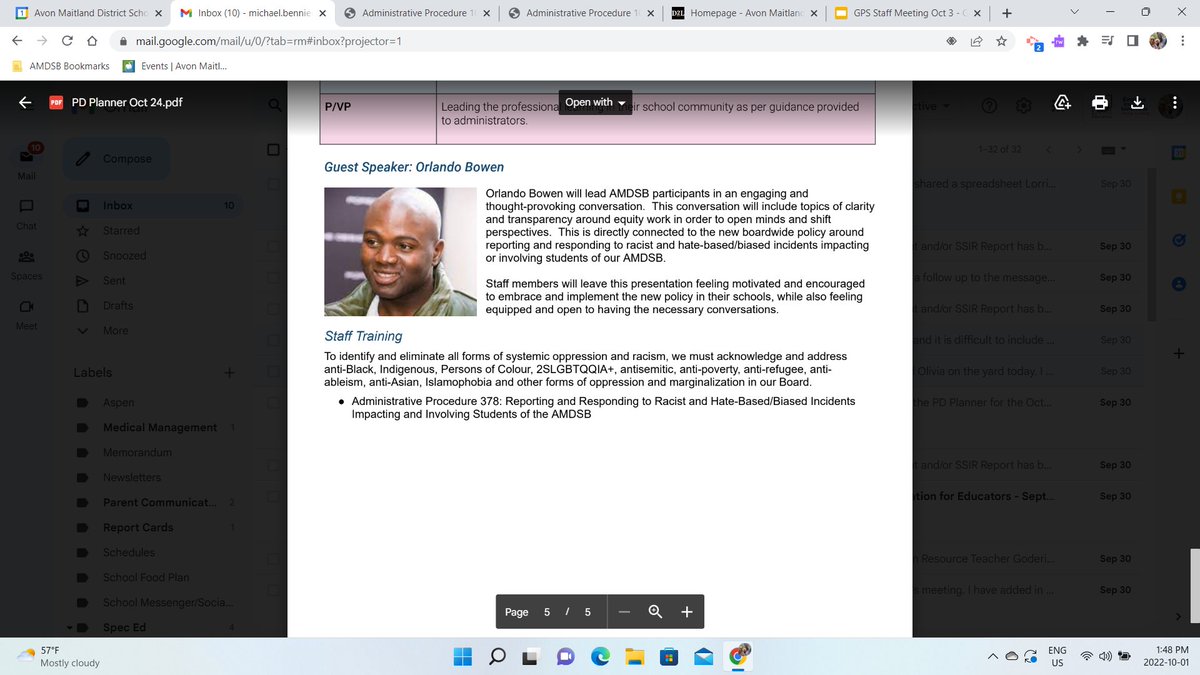Screen dimensions: 1200x675
Task: Open the 'Open with' dropdown
Action: point(596,102)
